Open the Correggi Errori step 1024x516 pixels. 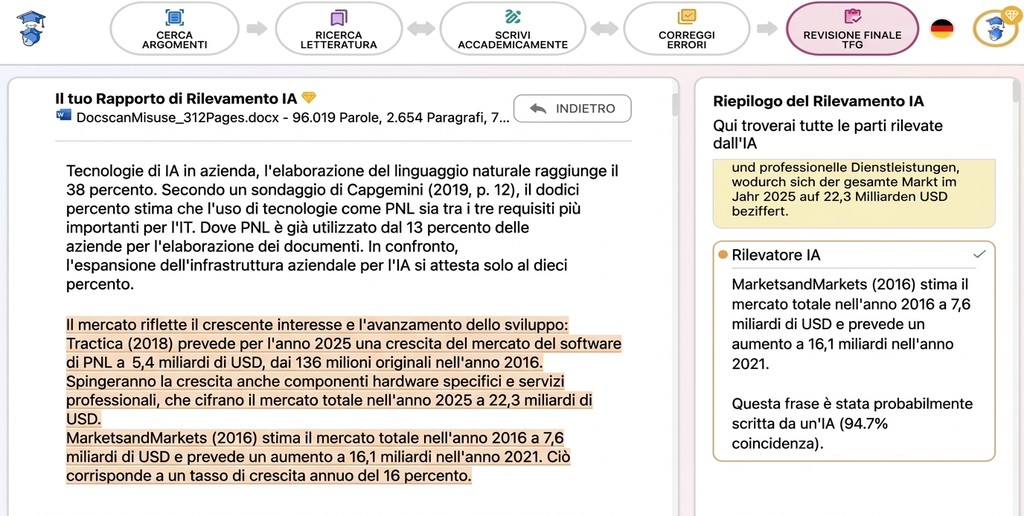686,29
